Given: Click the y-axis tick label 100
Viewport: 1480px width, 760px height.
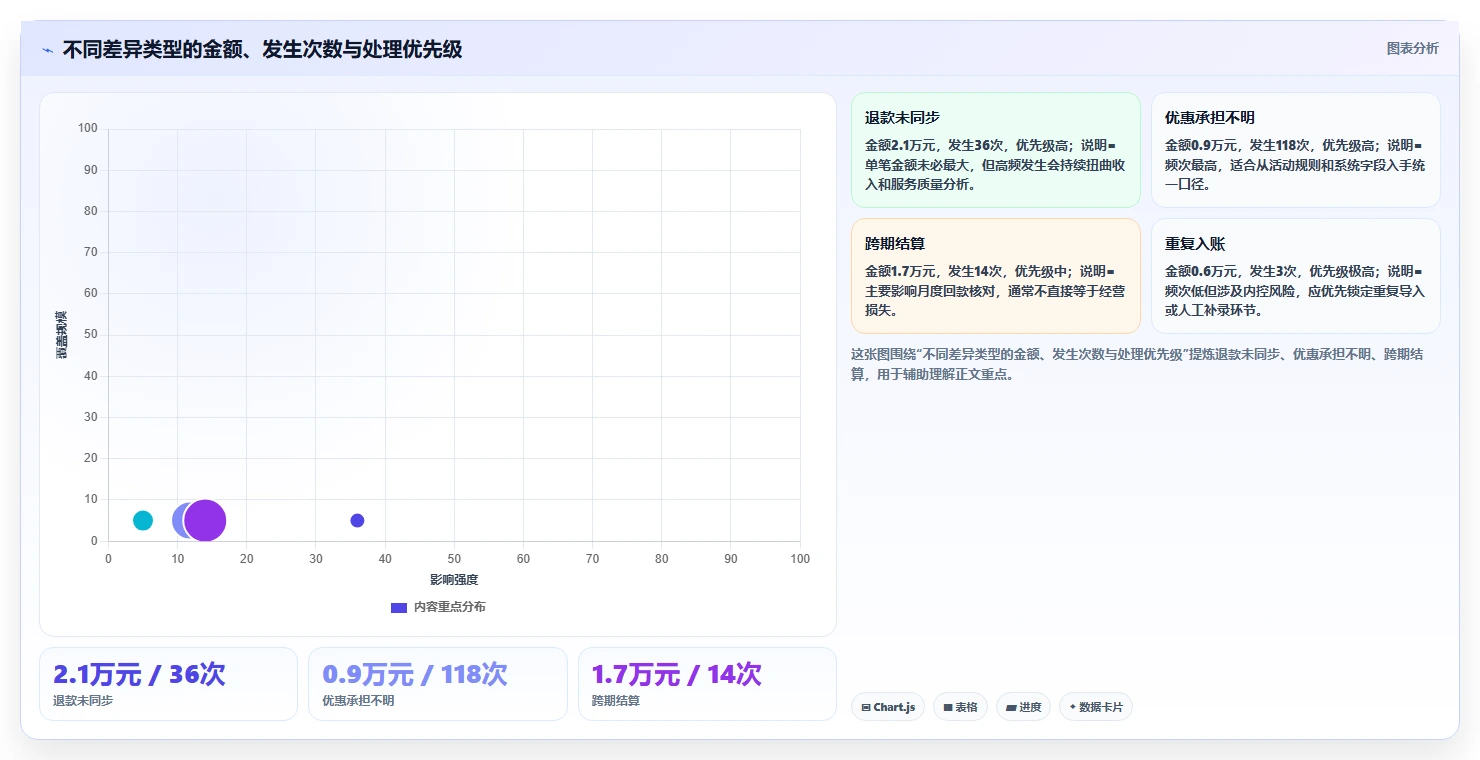Looking at the screenshot, I should pos(88,128).
